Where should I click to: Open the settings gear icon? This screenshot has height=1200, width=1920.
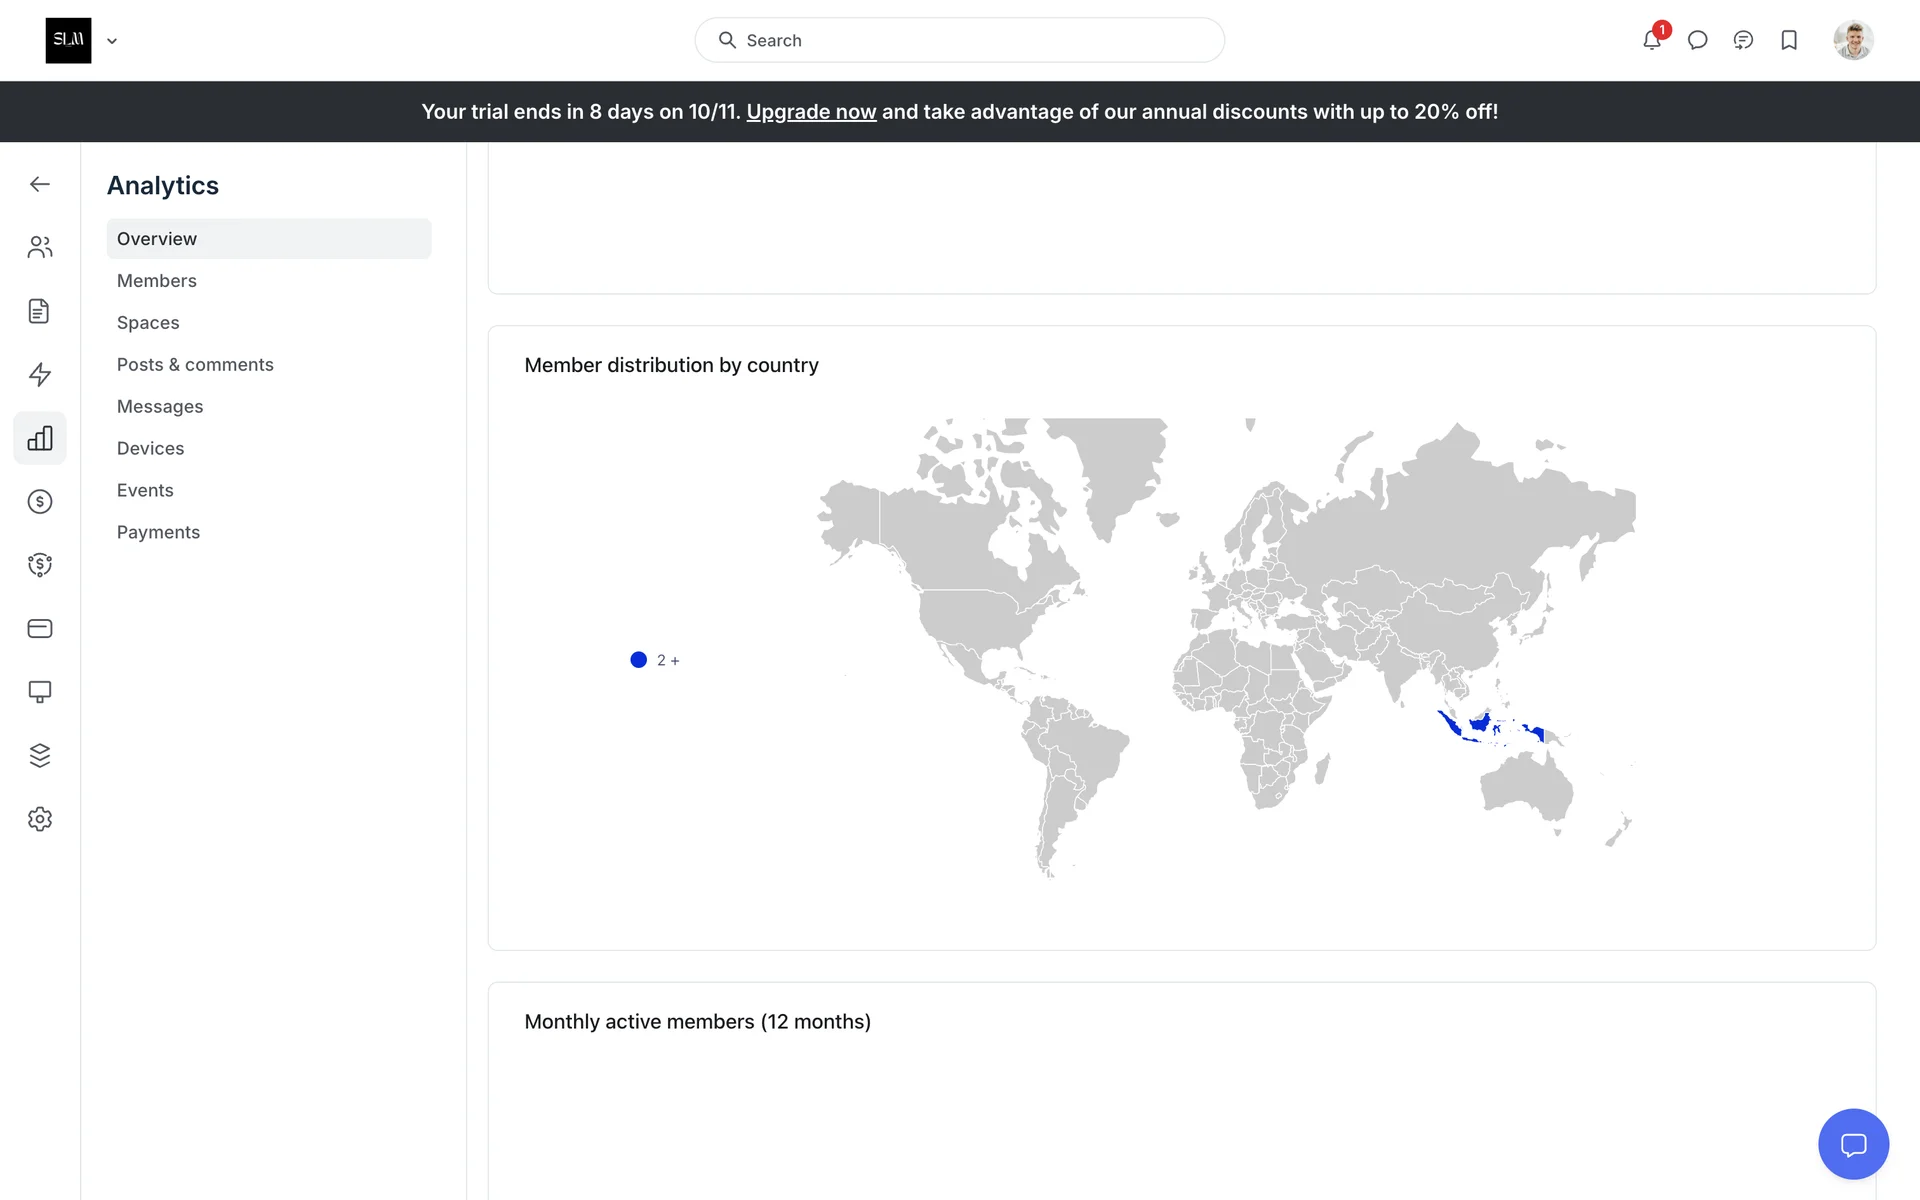40,819
